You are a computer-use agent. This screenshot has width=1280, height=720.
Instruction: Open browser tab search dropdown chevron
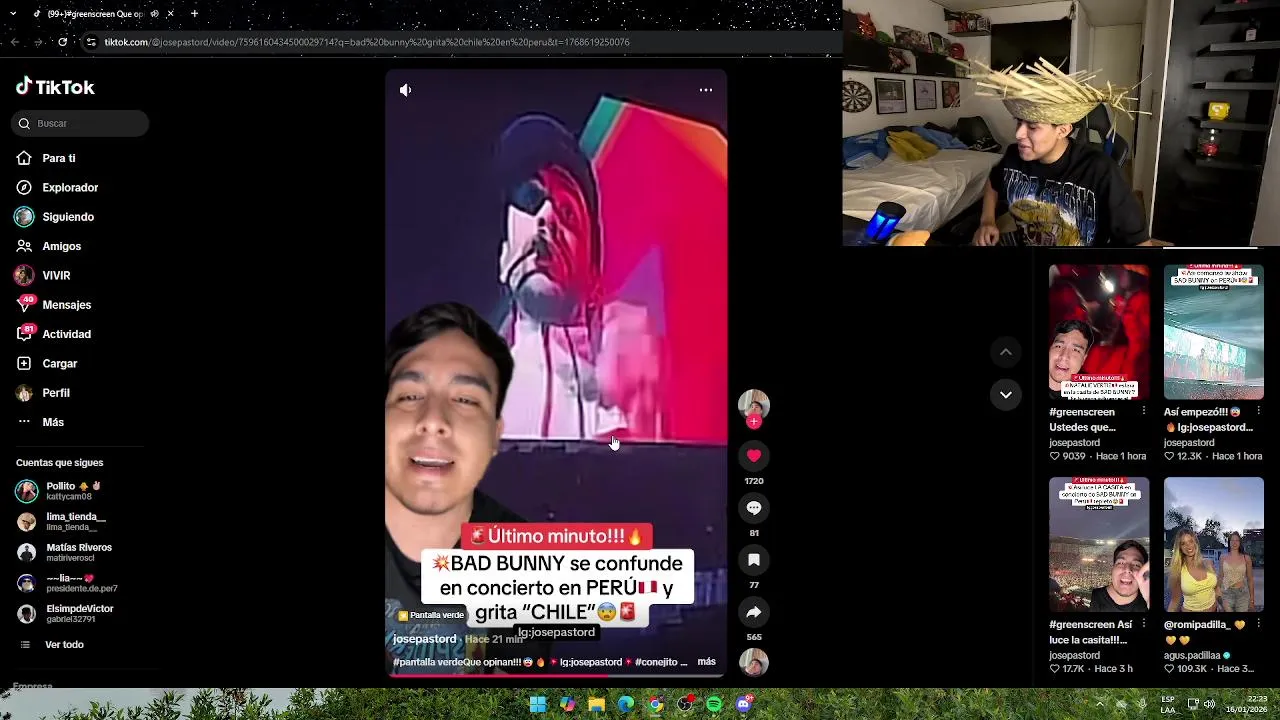pyautogui.click(x=11, y=14)
